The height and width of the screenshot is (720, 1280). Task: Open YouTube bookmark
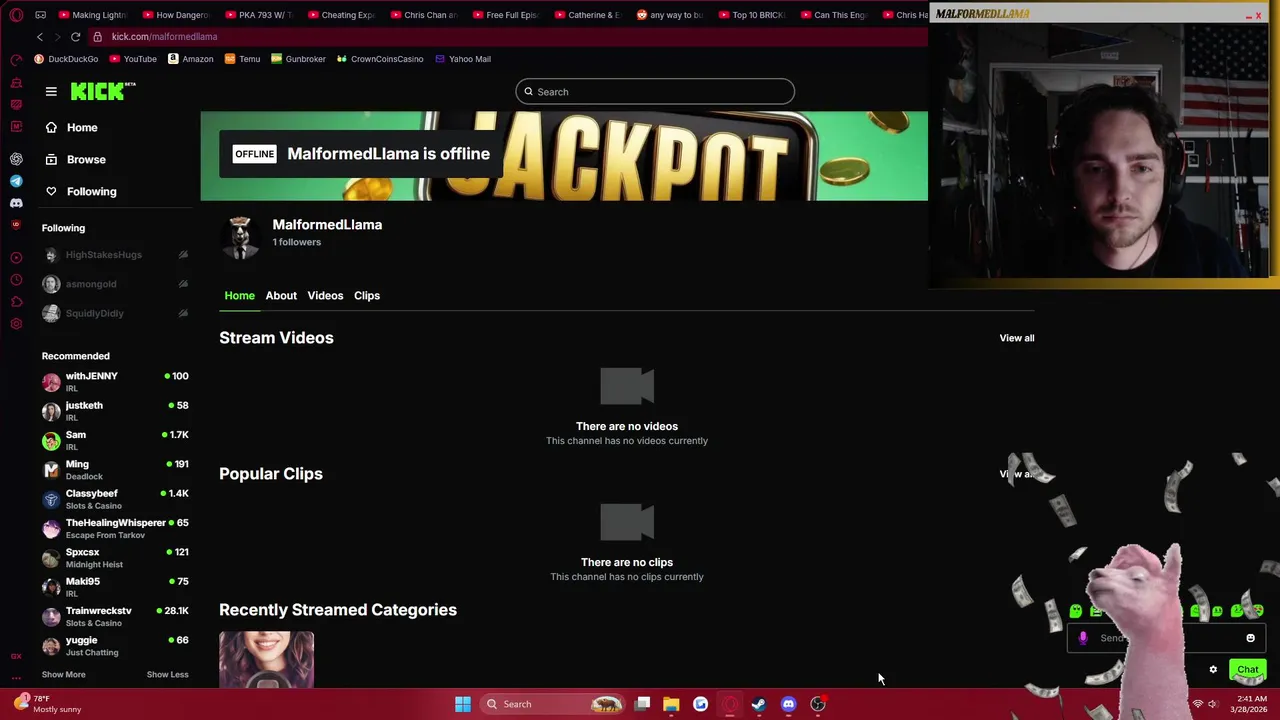(133, 59)
